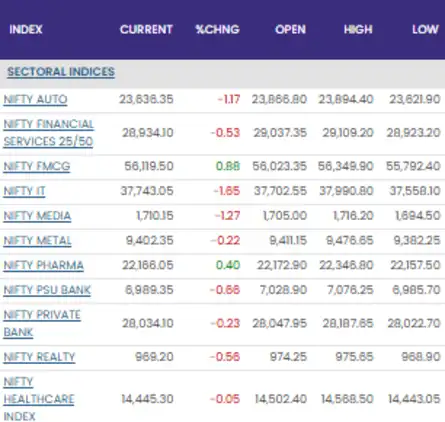Select NIFTY AUTO high 23,894.40
This screenshot has width=445, height=422.
coord(346,99)
